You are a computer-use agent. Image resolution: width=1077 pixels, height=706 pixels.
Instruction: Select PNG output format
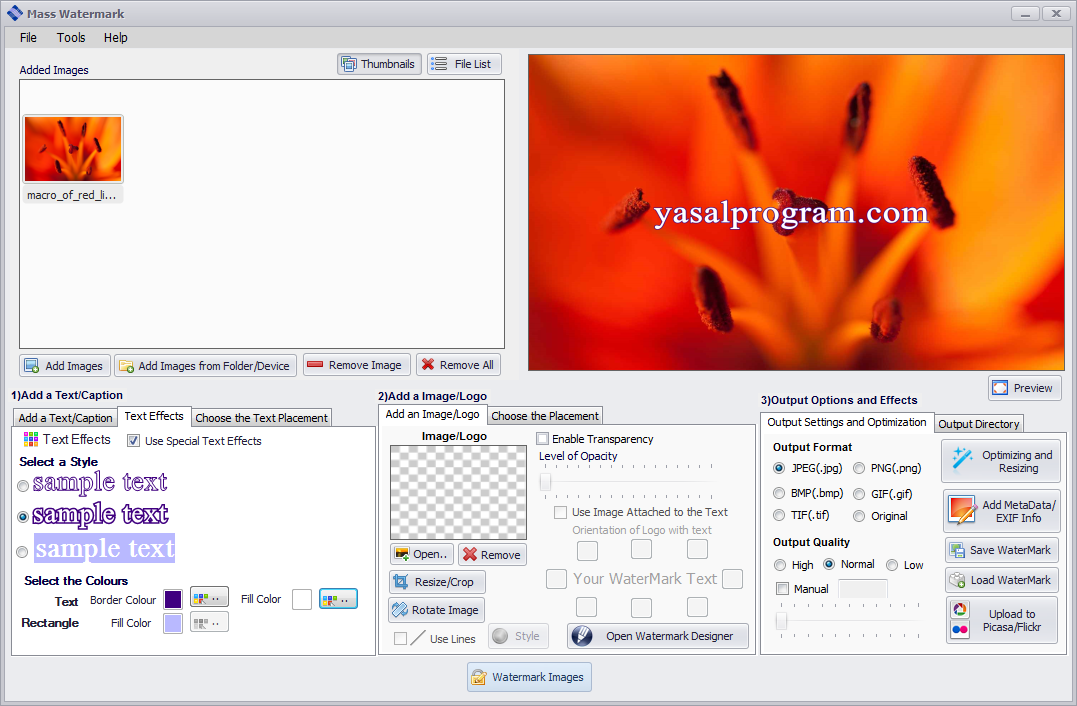click(860, 468)
